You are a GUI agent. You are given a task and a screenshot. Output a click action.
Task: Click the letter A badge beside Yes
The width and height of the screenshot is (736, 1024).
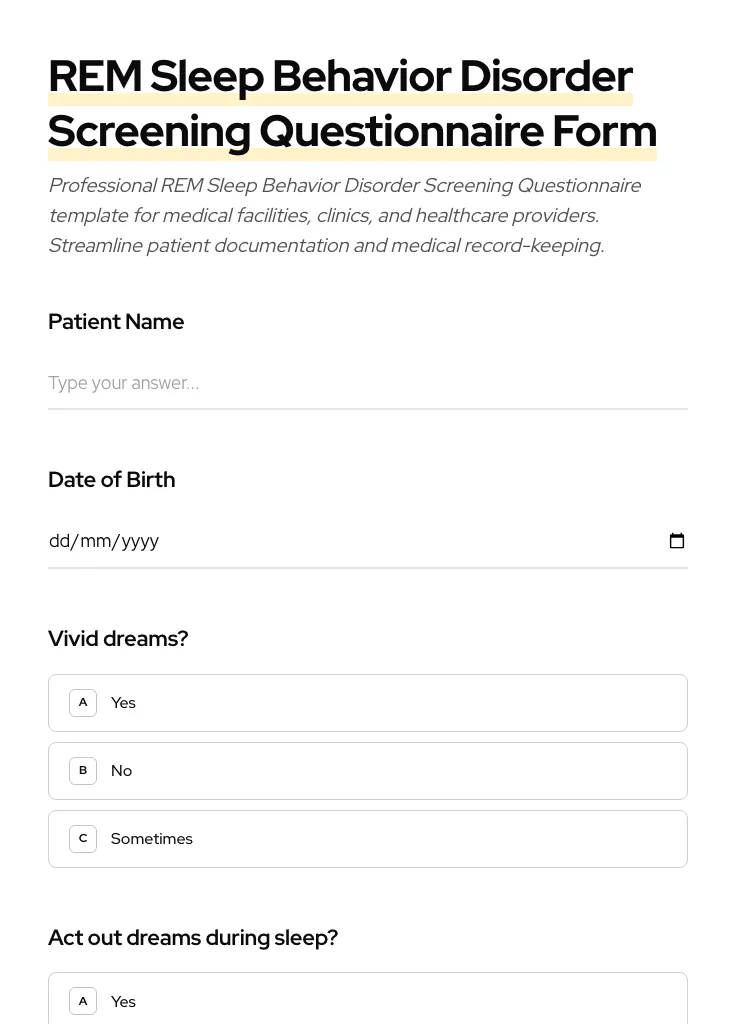coord(83,702)
